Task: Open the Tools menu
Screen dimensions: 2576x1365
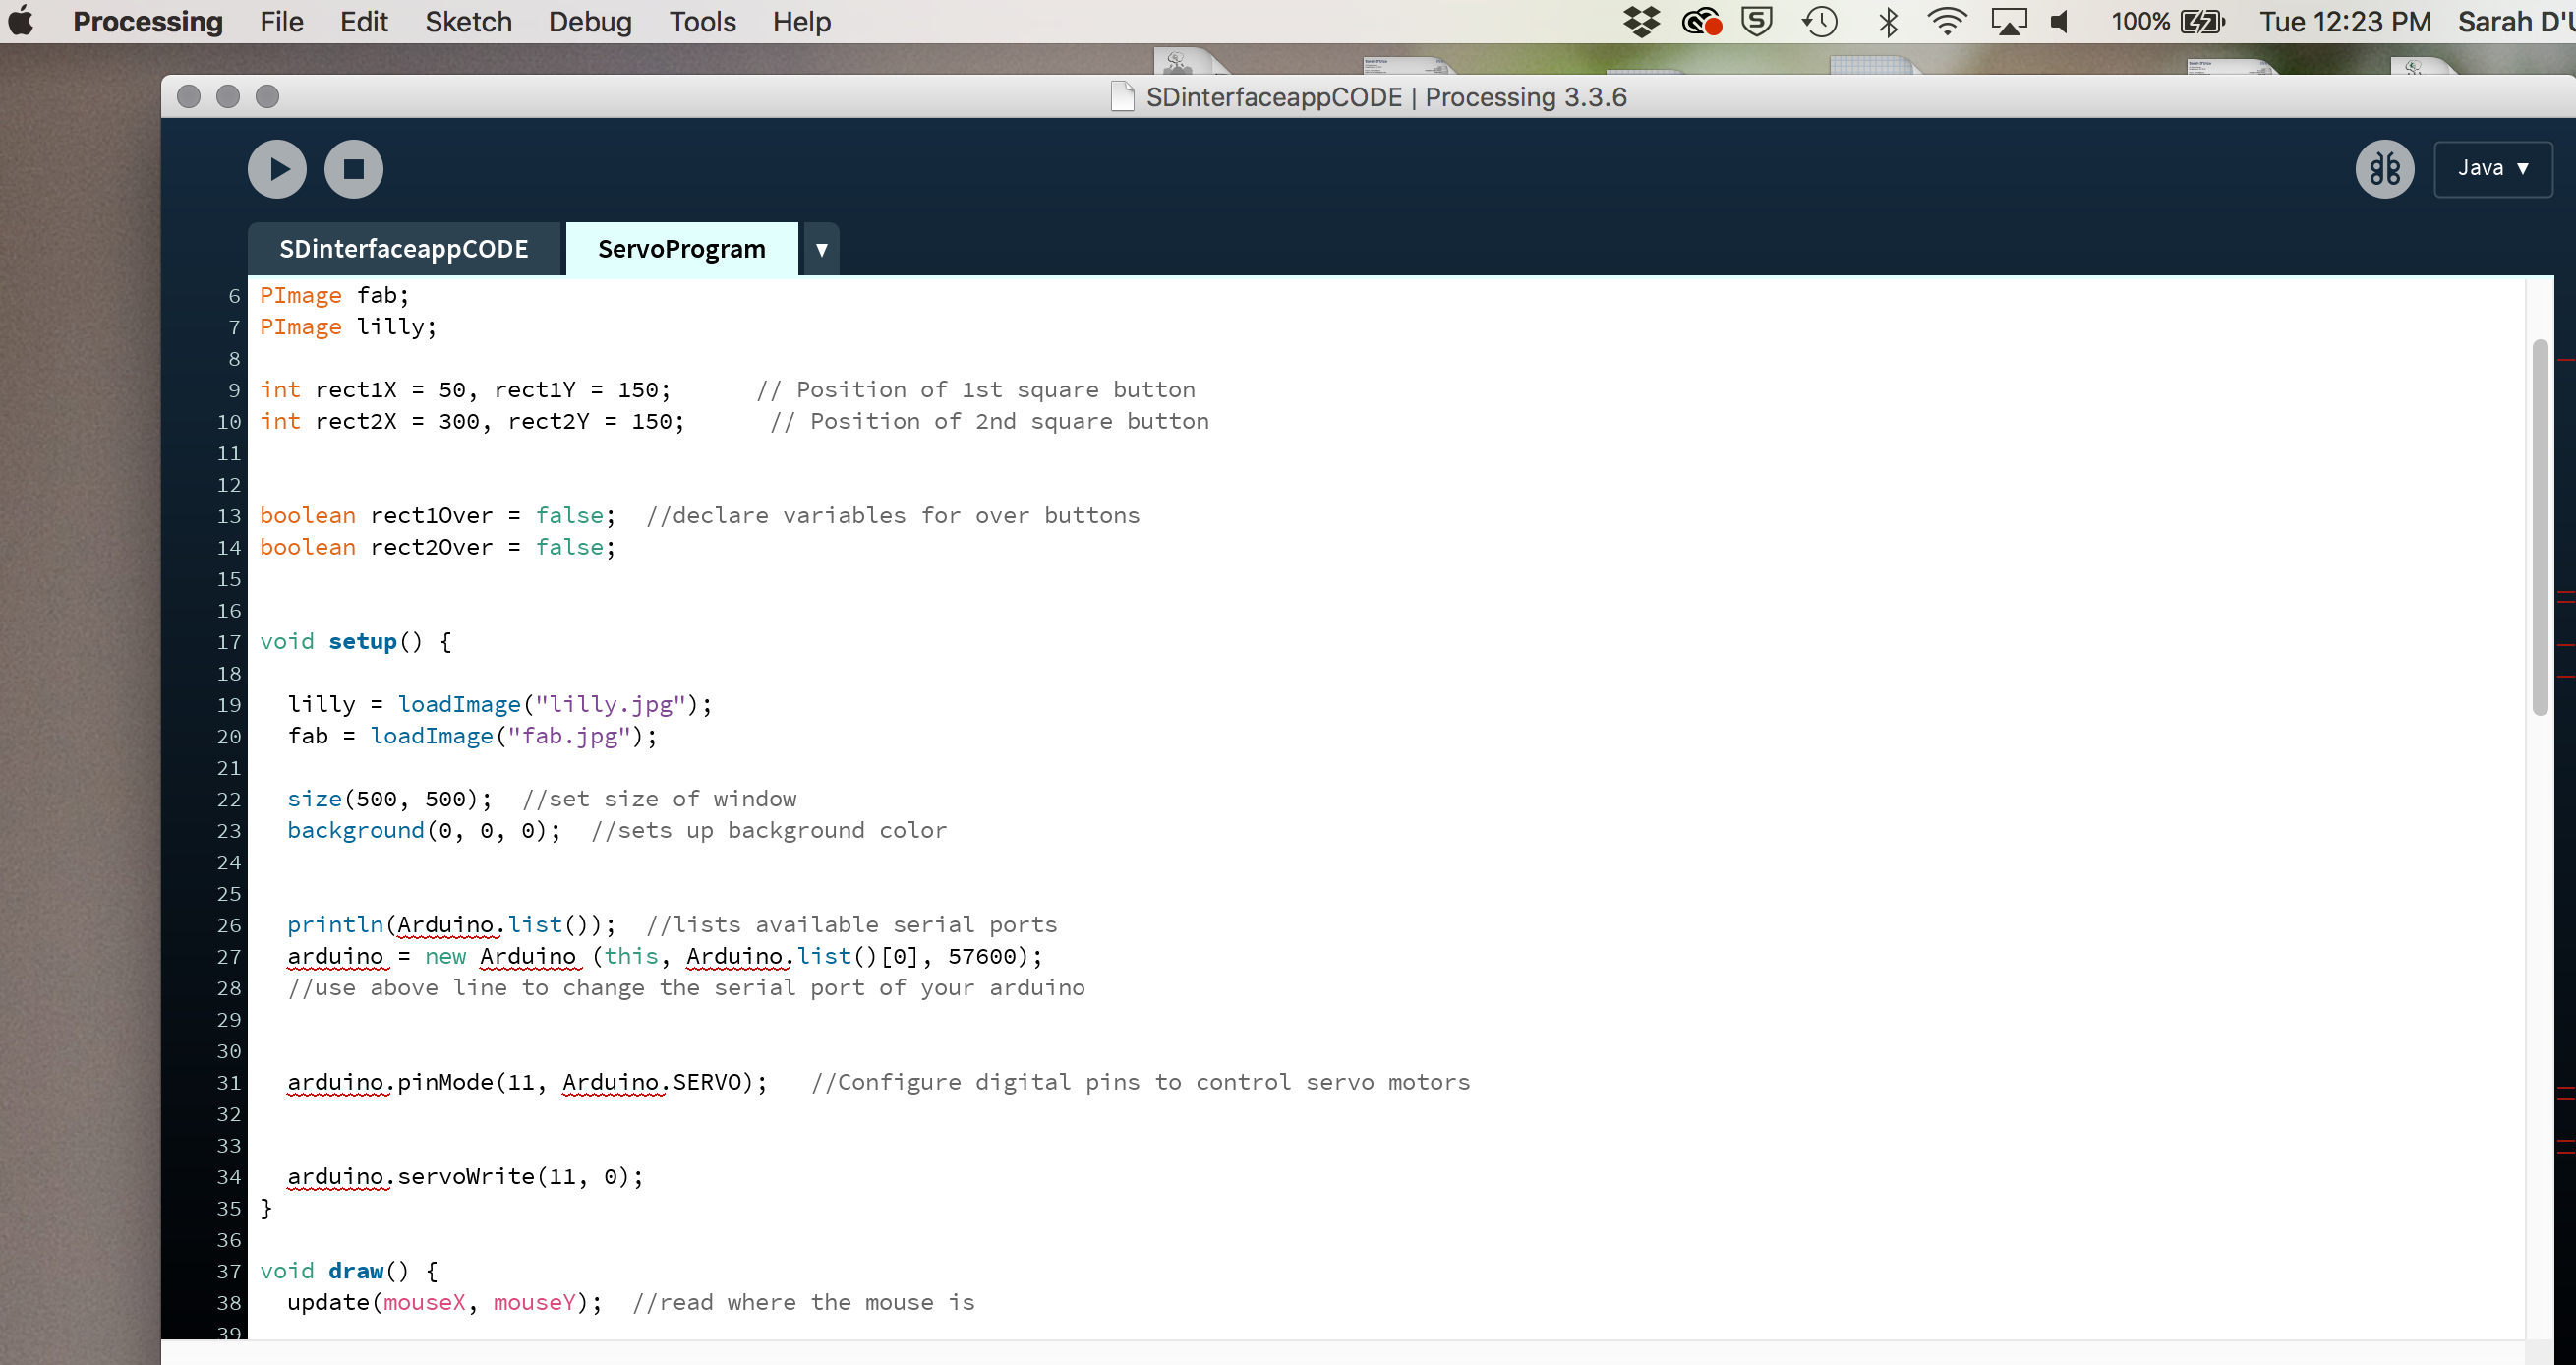Action: [702, 22]
